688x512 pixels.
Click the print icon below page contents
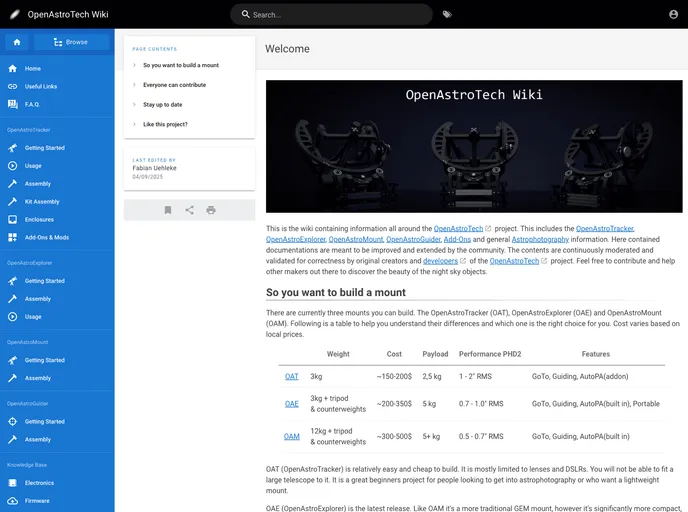[211, 210]
